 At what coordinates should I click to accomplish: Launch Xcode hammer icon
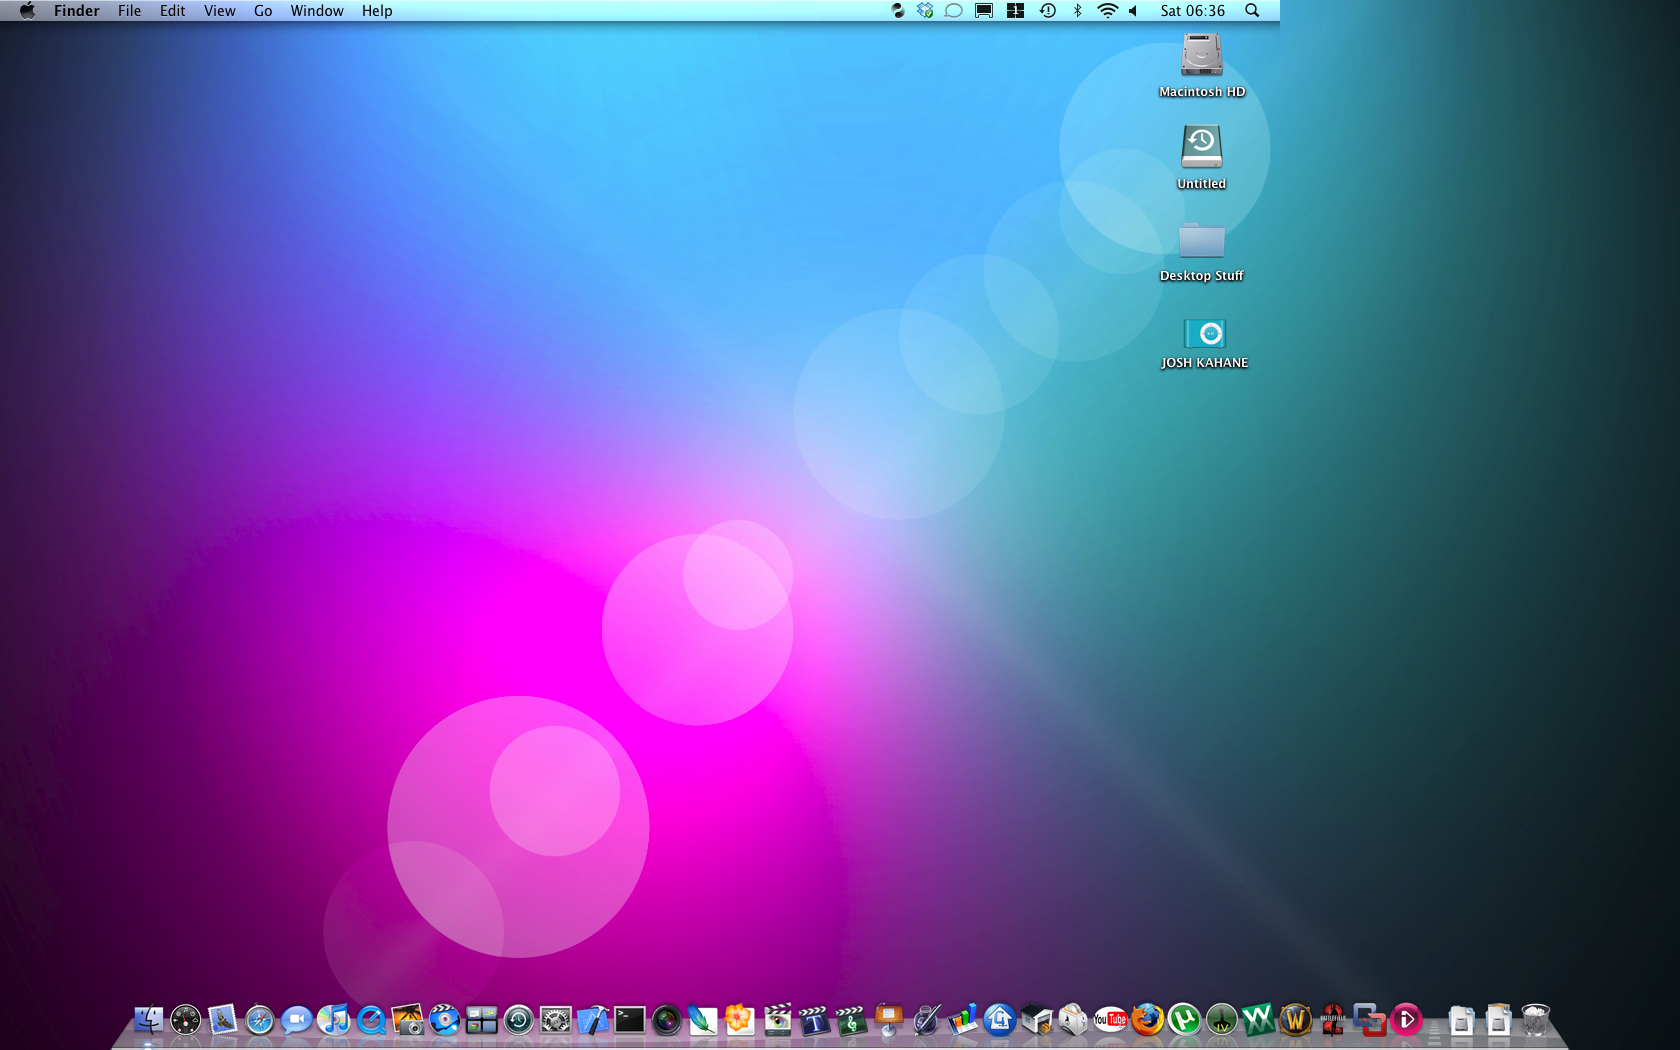[592, 1020]
